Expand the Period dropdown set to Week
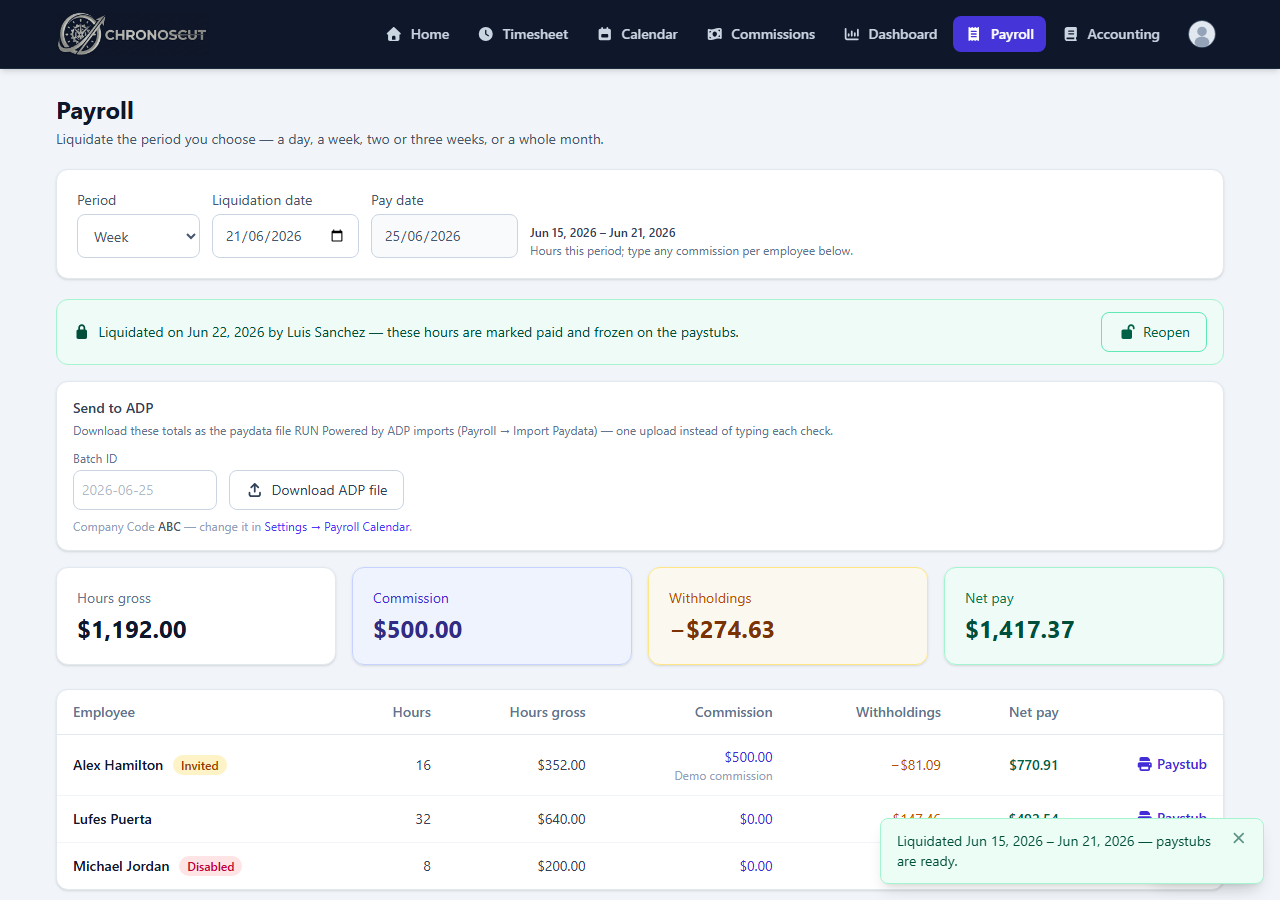The image size is (1280, 900). (138, 236)
